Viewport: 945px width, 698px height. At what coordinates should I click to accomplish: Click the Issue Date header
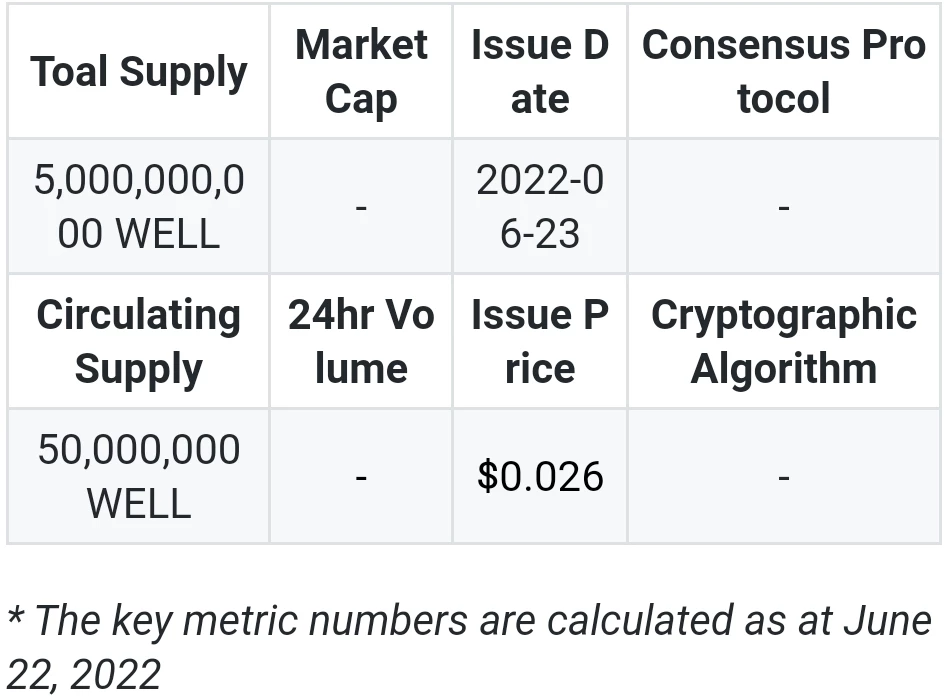click(540, 71)
